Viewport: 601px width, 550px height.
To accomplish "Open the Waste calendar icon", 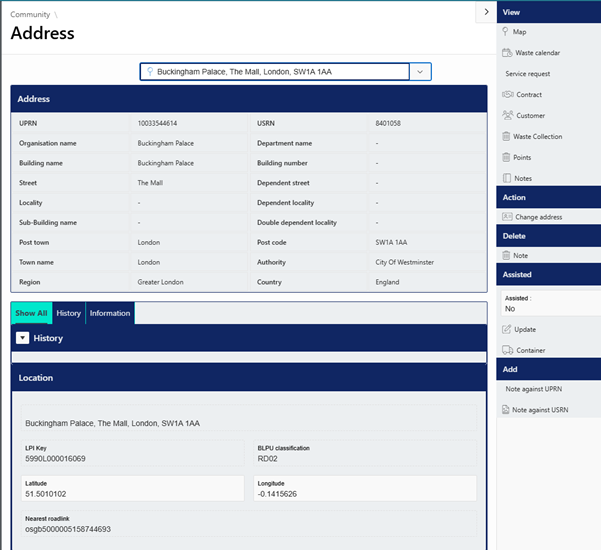I will pos(507,53).
